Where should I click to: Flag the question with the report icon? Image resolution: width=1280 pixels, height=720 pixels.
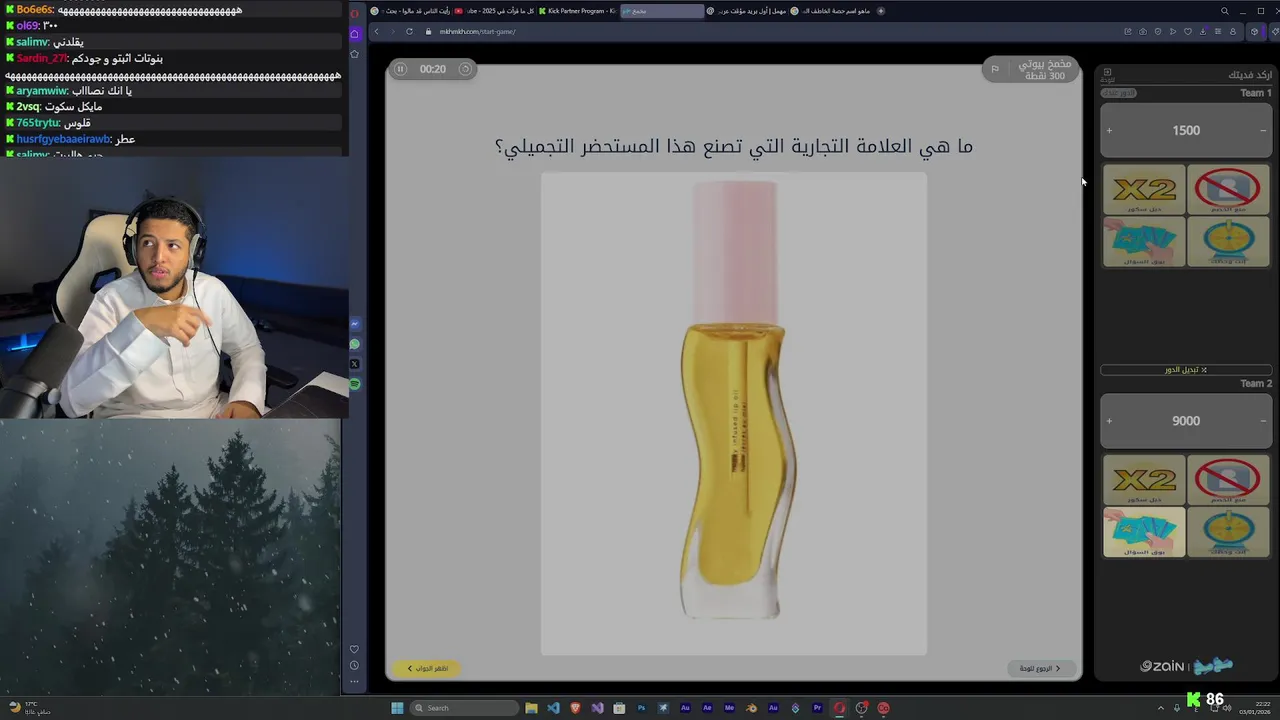tap(994, 69)
